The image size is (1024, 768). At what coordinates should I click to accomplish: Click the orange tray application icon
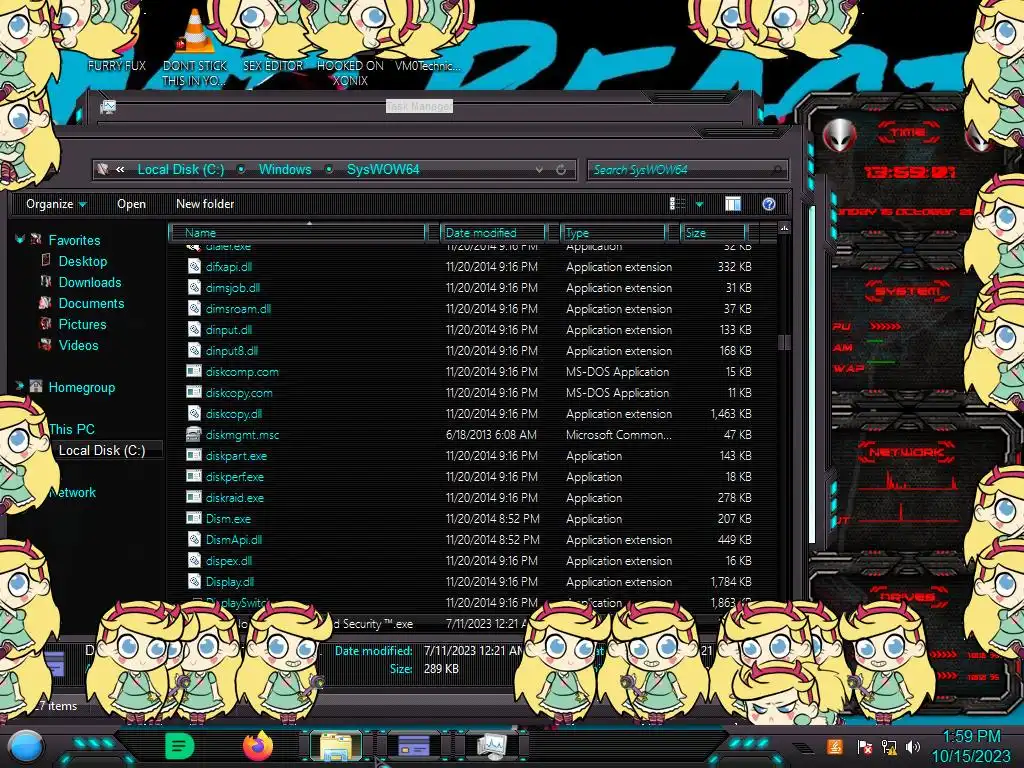[x=835, y=746]
